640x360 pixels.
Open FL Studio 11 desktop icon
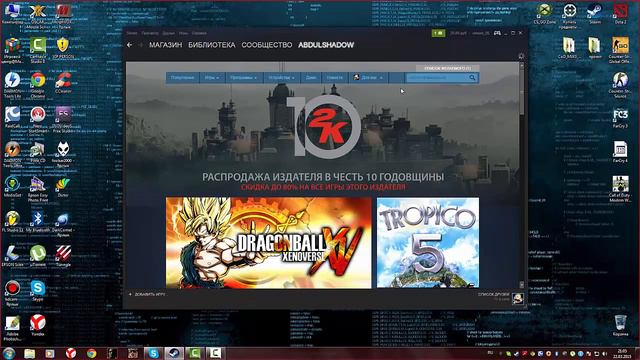12,221
